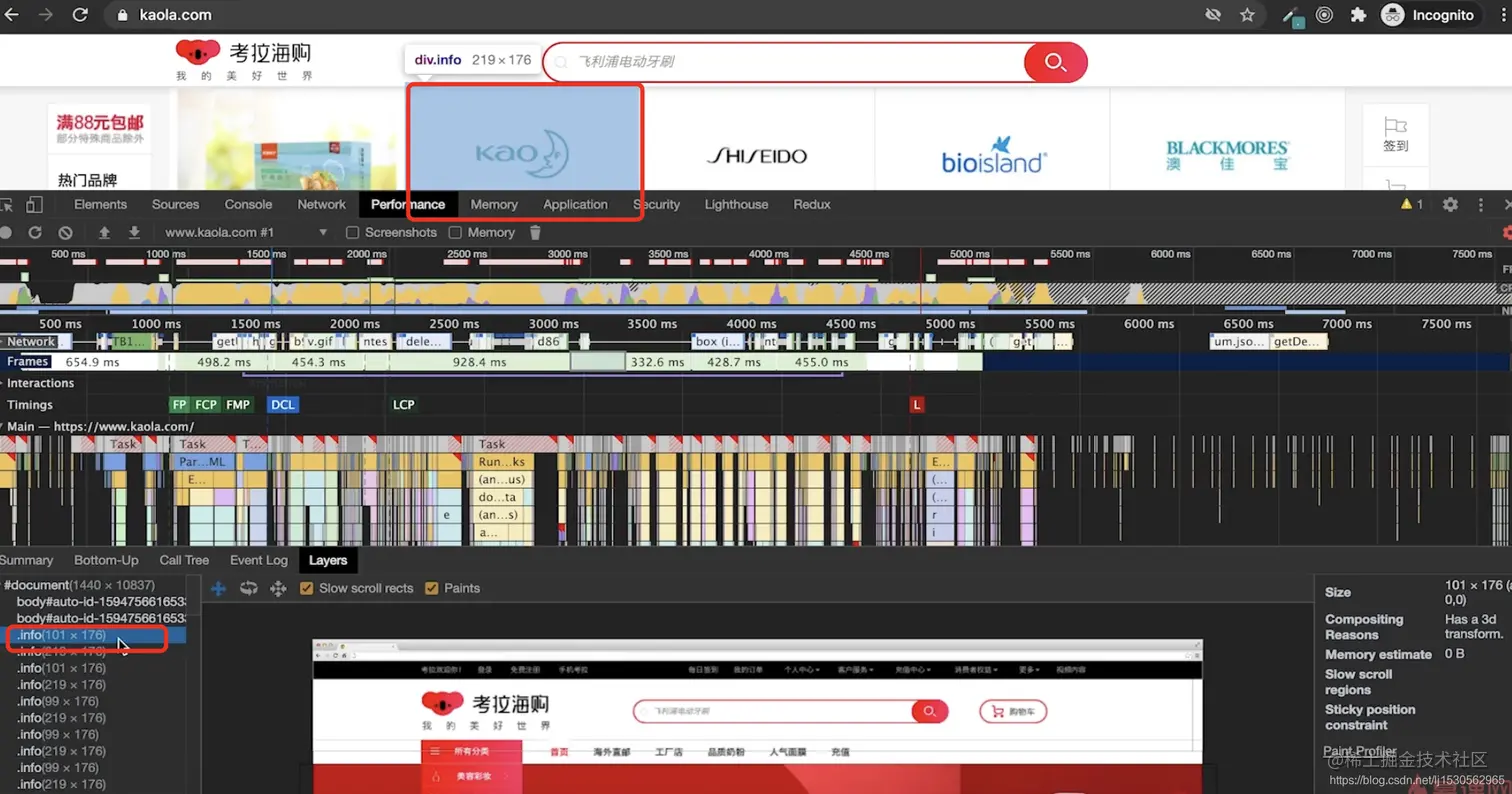Bookmark this page with the star icon
The height and width of the screenshot is (794, 1512).
1247,15
